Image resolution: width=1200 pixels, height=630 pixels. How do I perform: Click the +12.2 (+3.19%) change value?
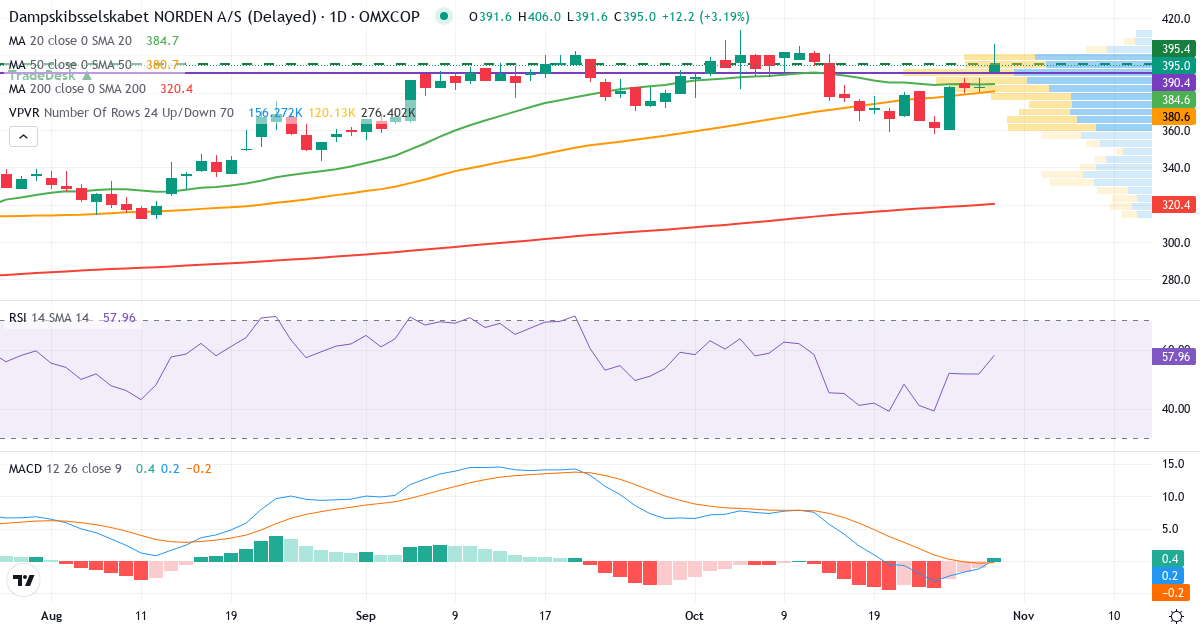[706, 17]
